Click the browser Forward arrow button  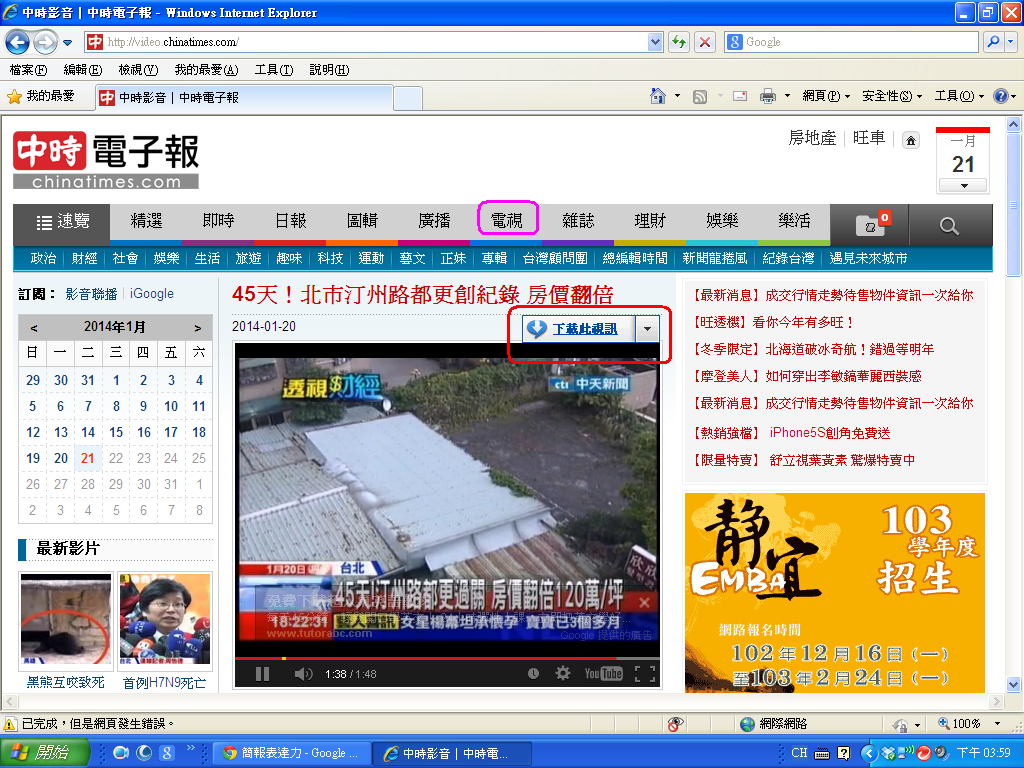[45, 42]
